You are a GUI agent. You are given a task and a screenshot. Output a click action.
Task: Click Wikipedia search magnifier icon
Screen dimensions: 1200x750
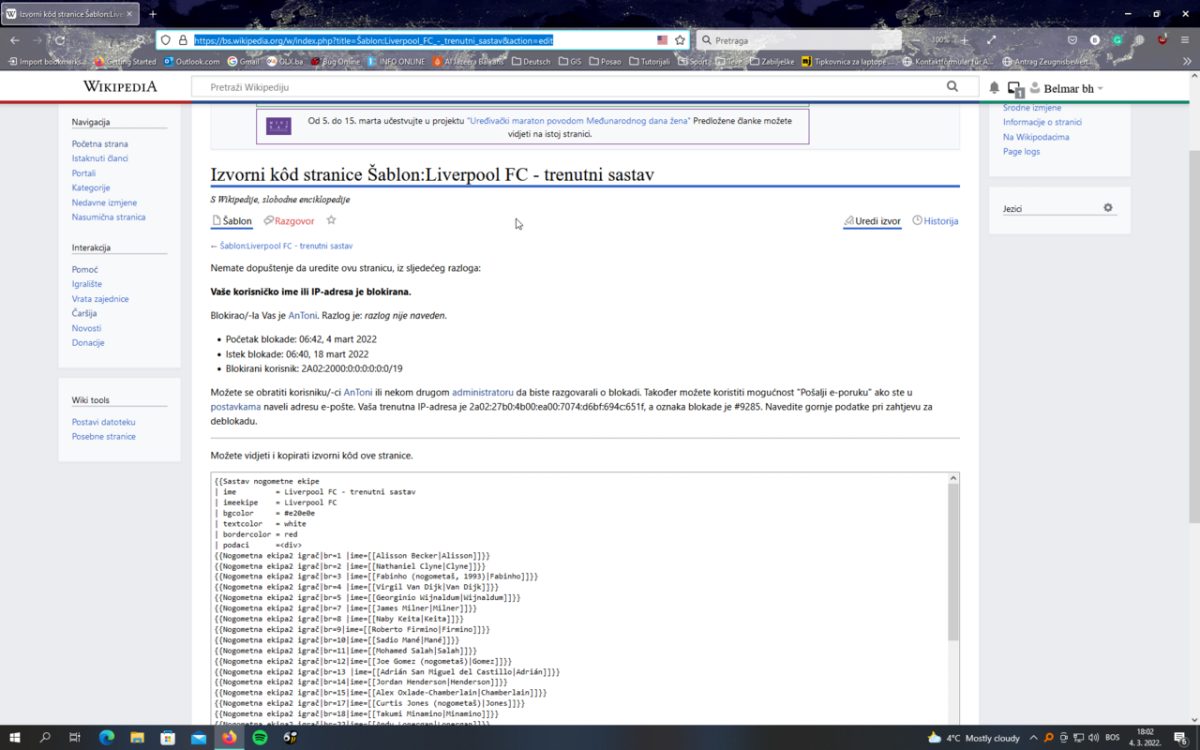click(x=950, y=87)
